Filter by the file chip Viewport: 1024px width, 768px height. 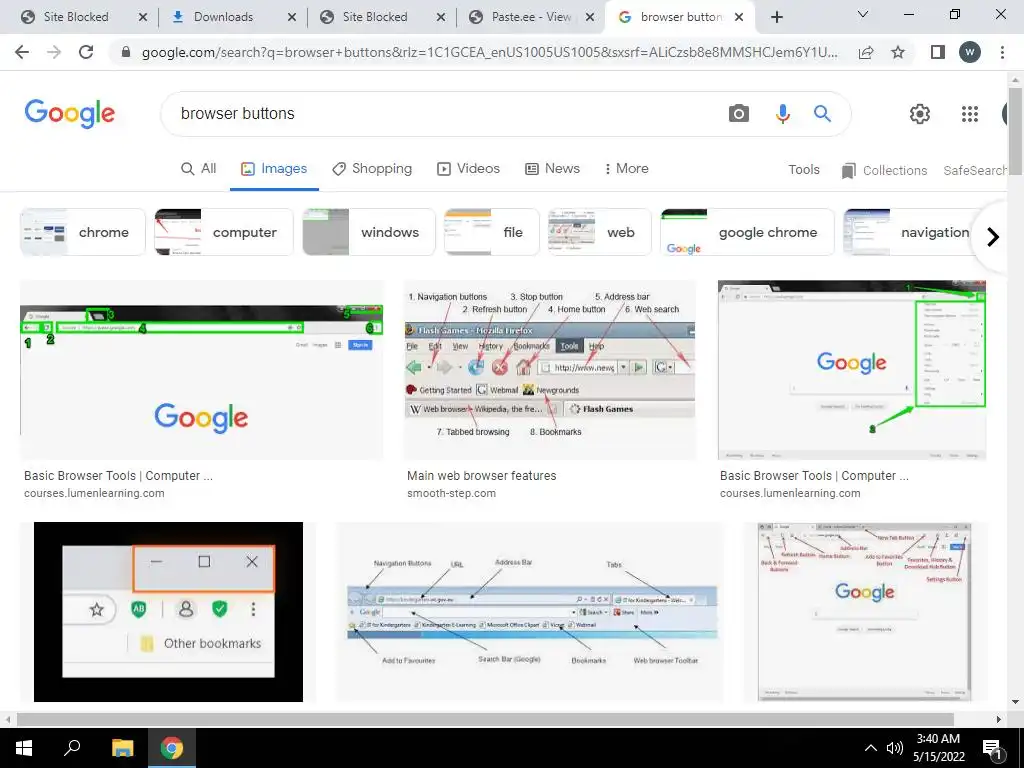(491, 232)
